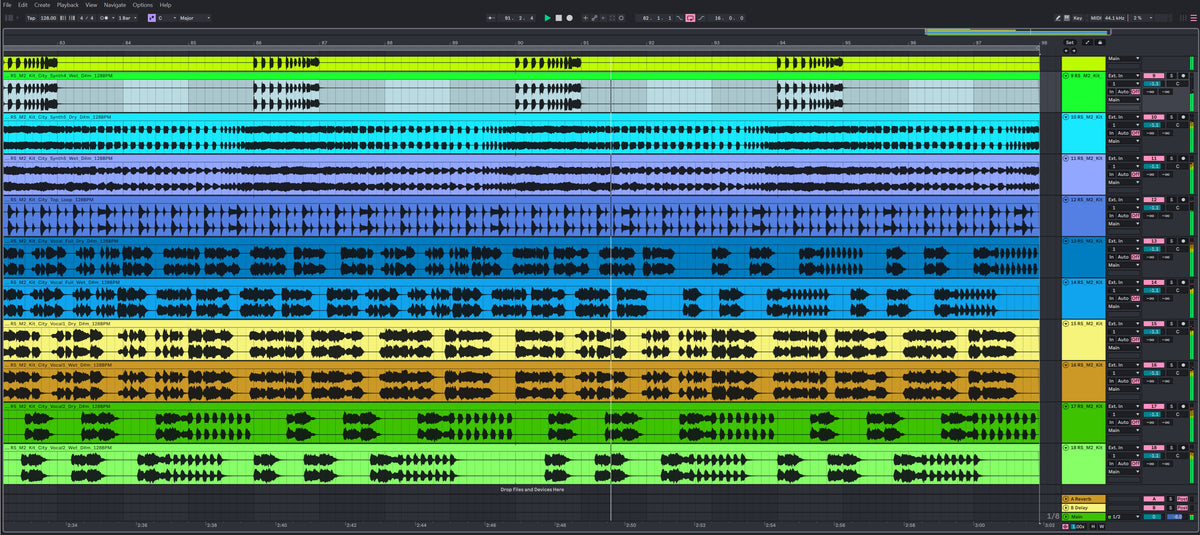The width and height of the screenshot is (1200, 535).
Task: Arm track 10 for recording
Action: (x=1183, y=117)
